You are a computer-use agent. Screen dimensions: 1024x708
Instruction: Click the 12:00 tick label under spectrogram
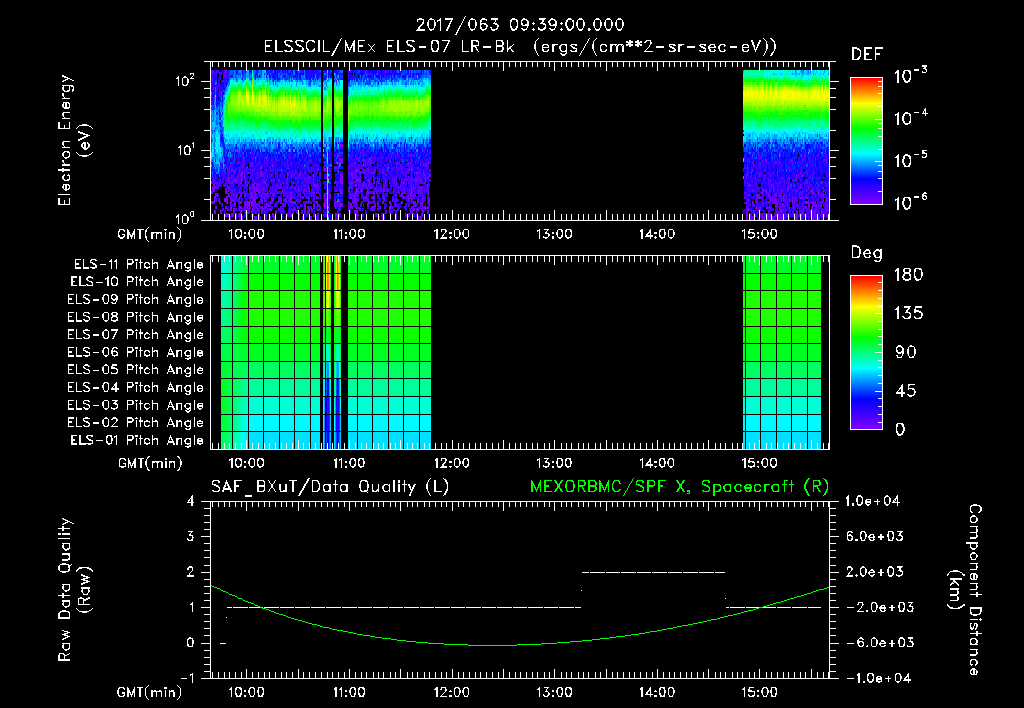[x=451, y=234]
